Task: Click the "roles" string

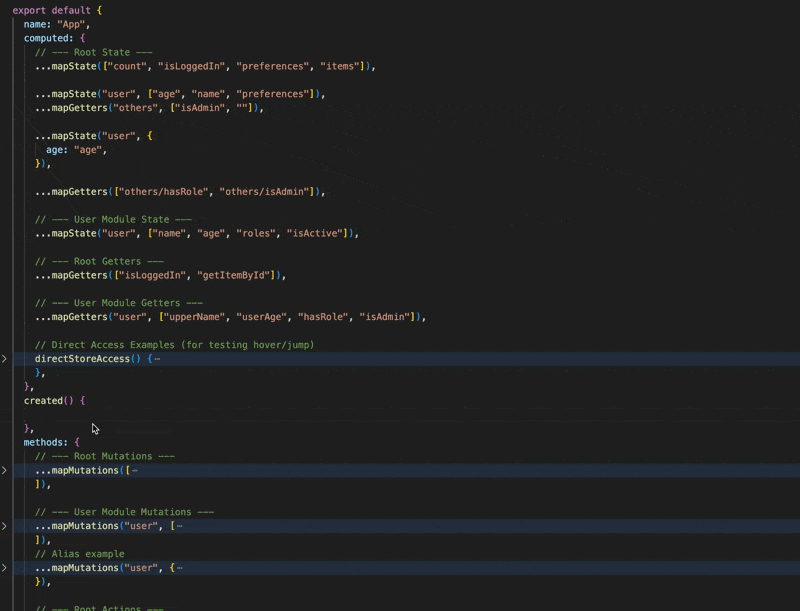Action: [x=256, y=234]
